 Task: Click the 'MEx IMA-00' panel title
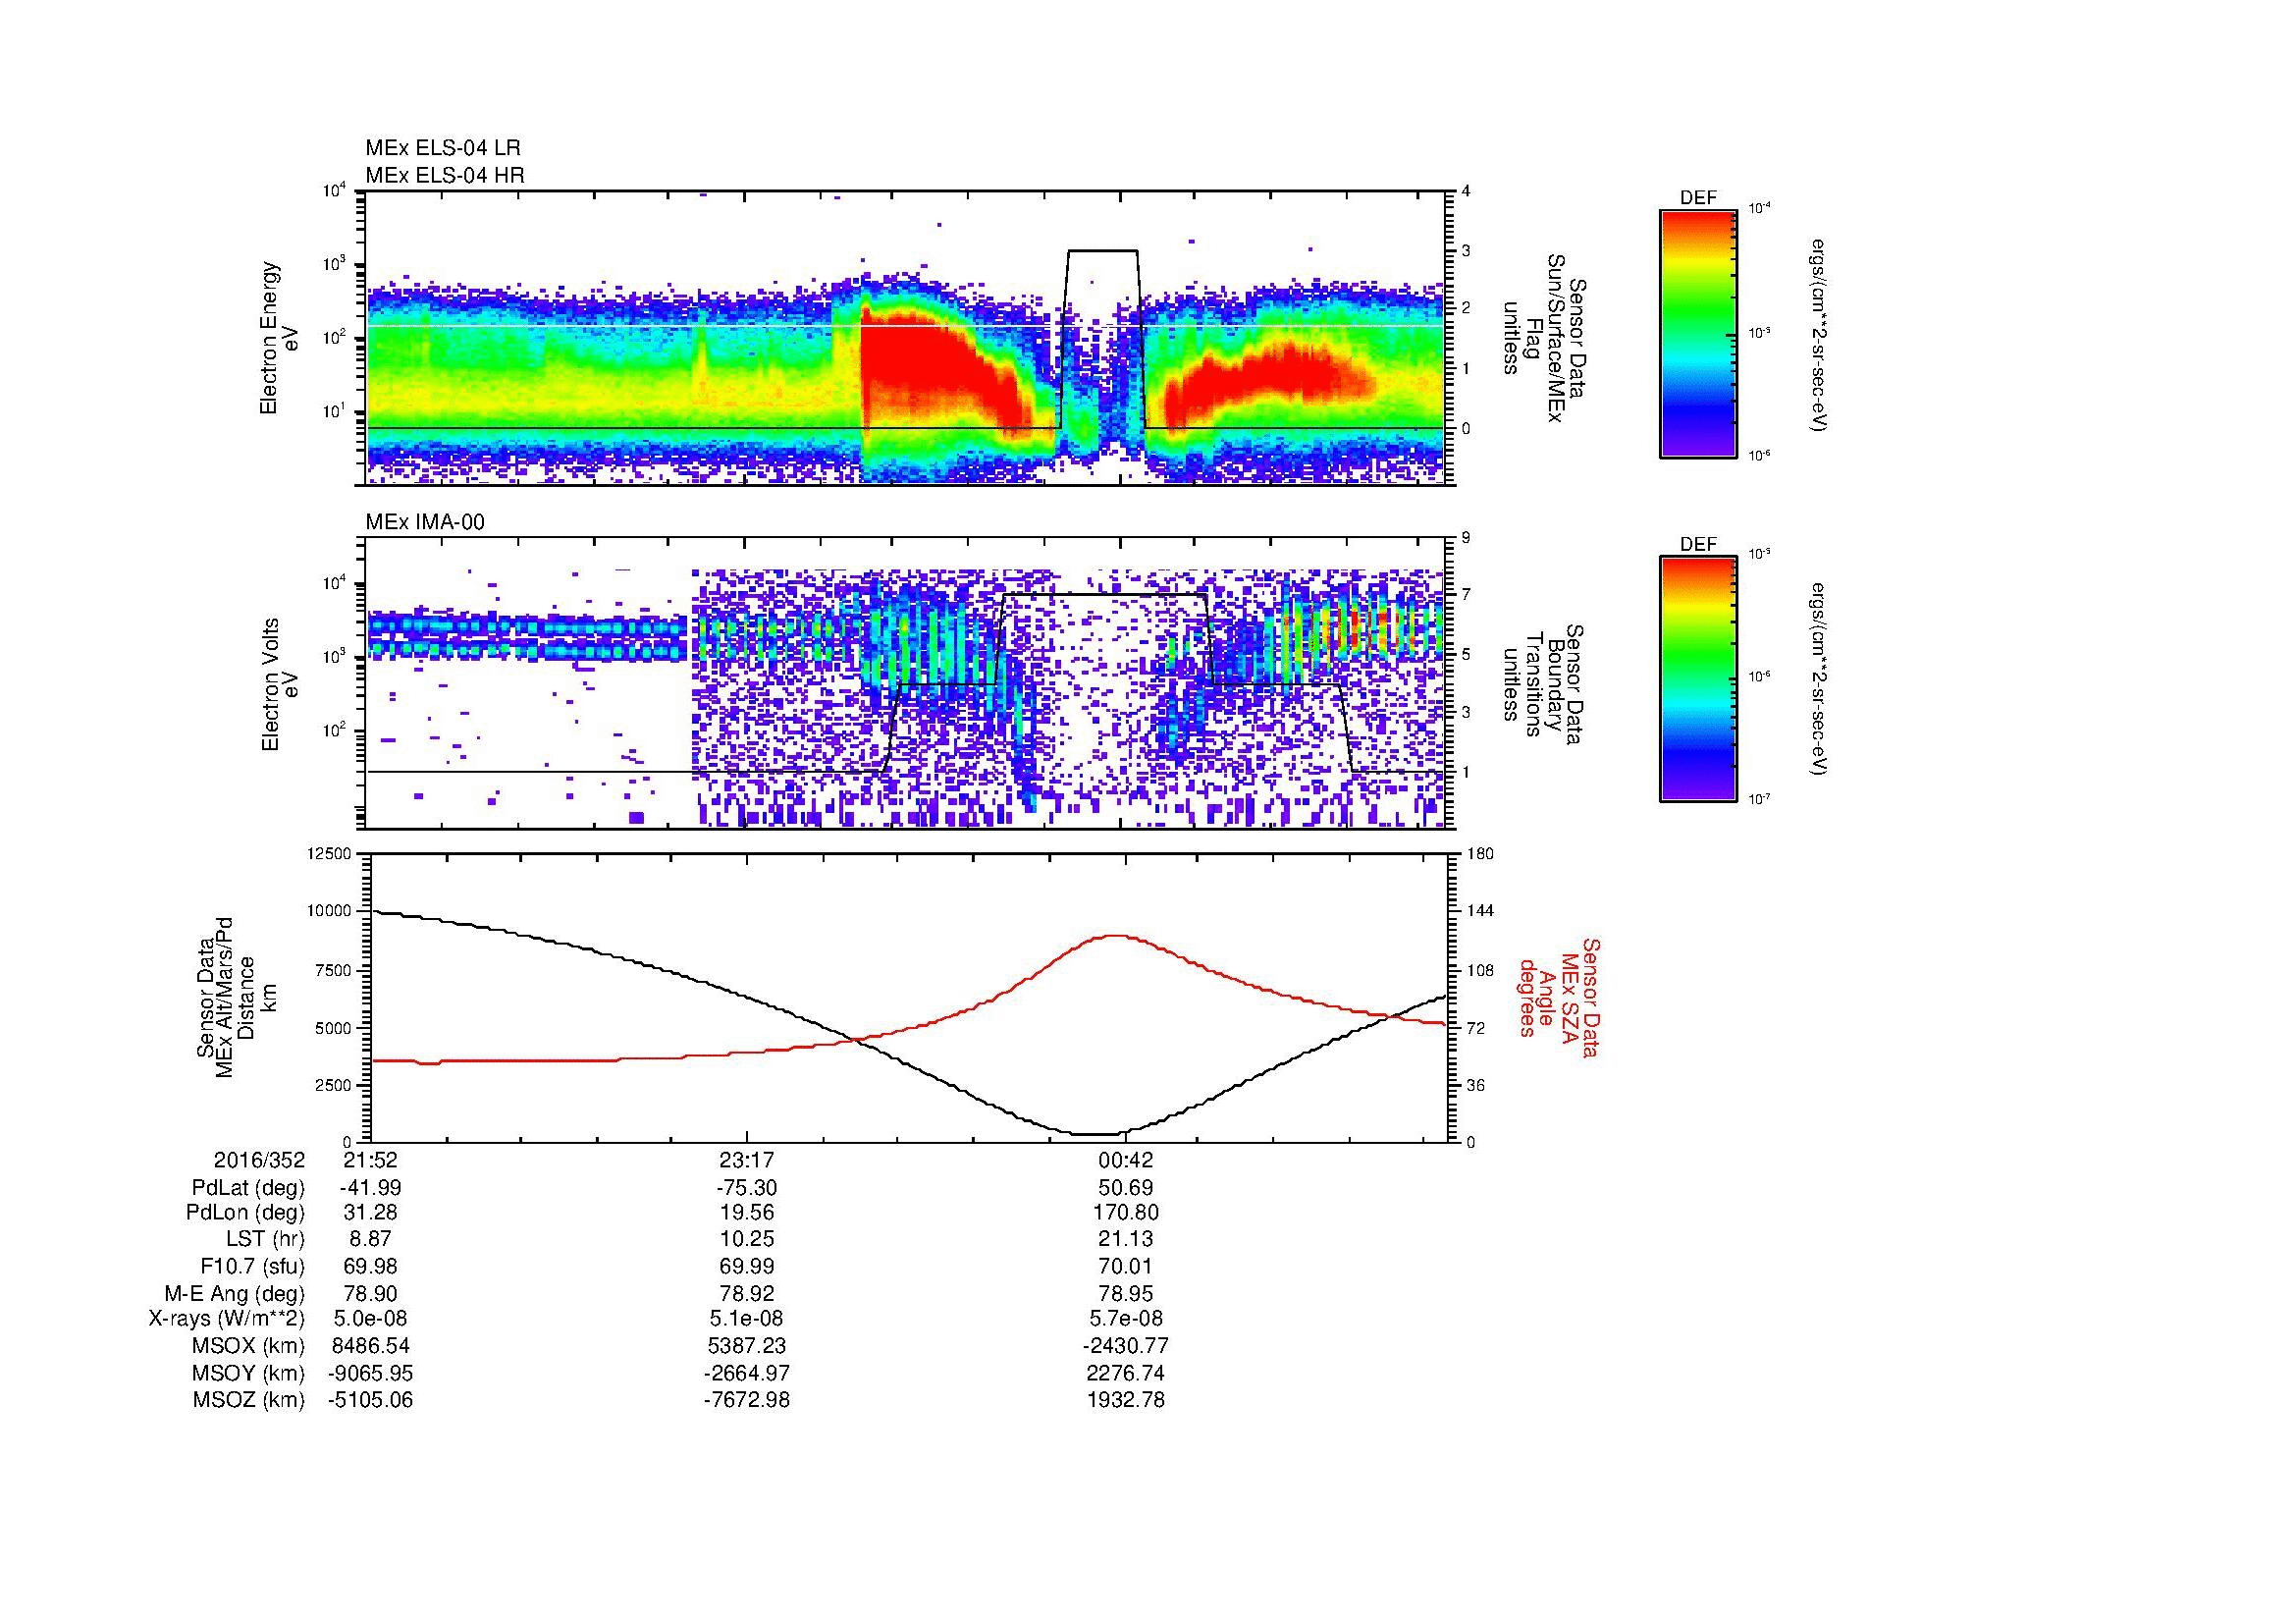click(x=425, y=522)
